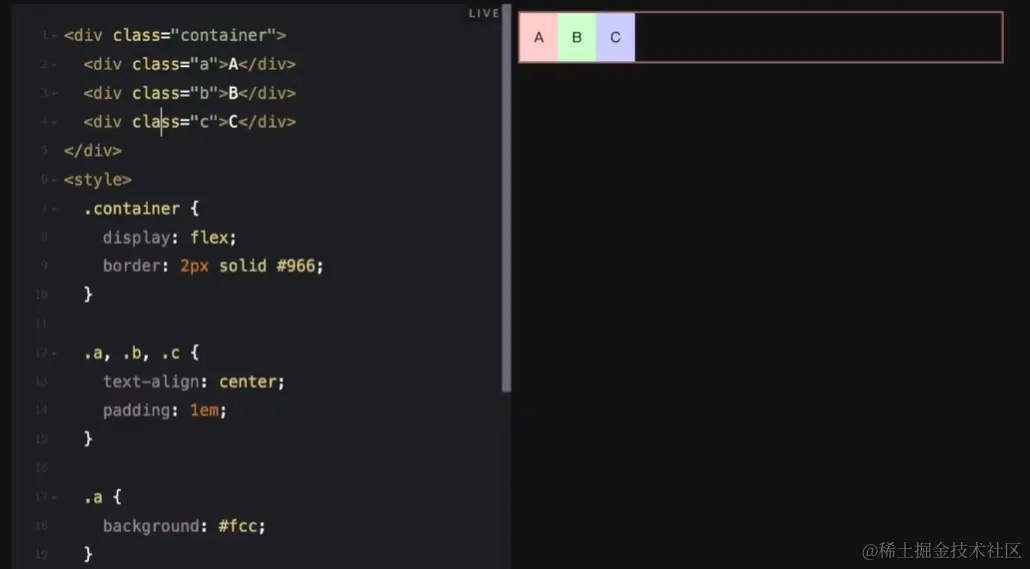Click the code line <div class="a">A</div>
This screenshot has width=1030, height=569.
tap(189, 64)
